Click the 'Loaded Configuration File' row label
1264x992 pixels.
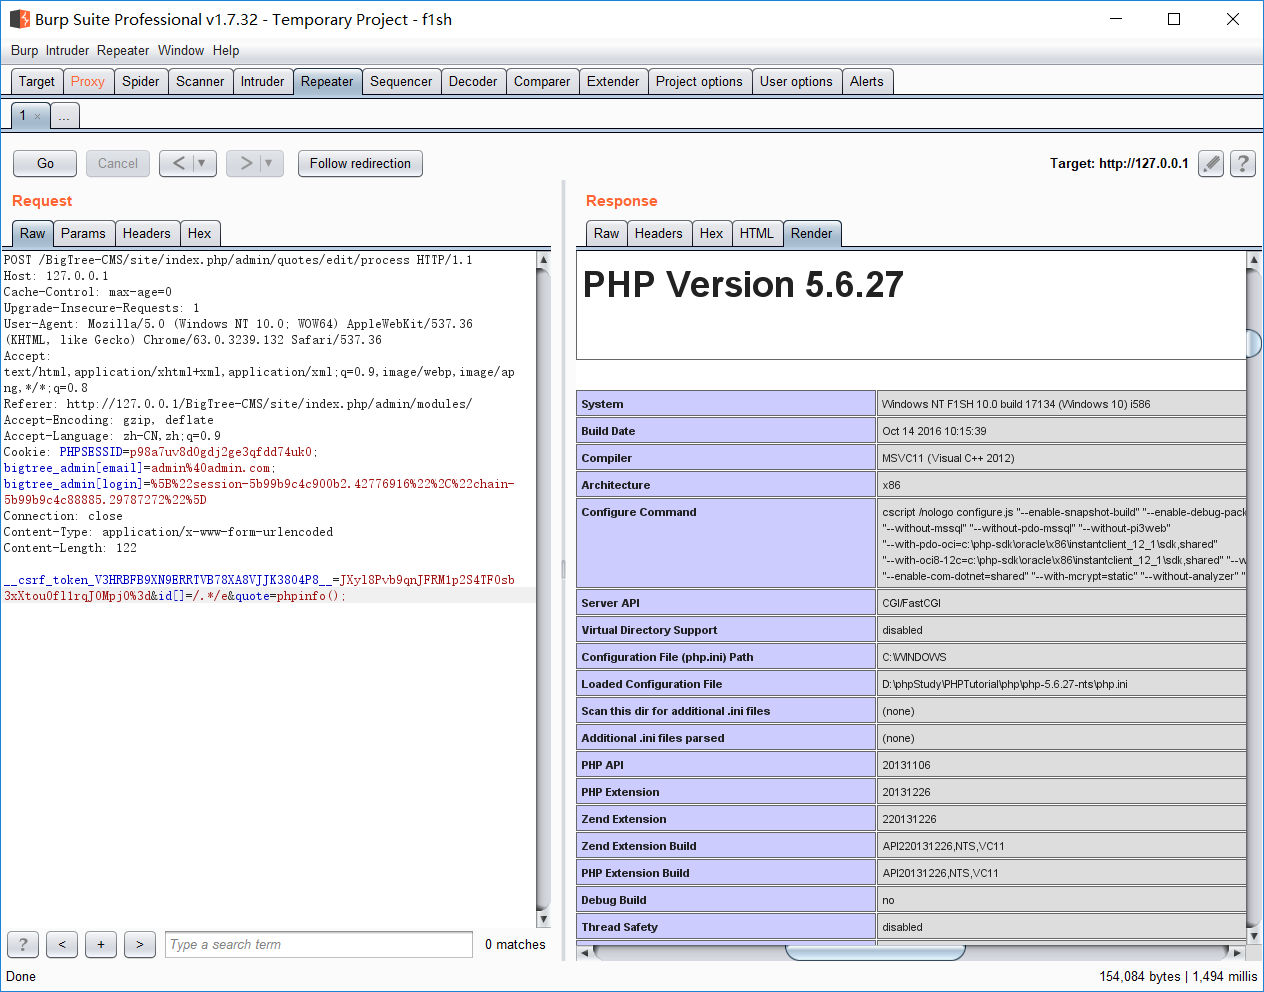point(652,684)
